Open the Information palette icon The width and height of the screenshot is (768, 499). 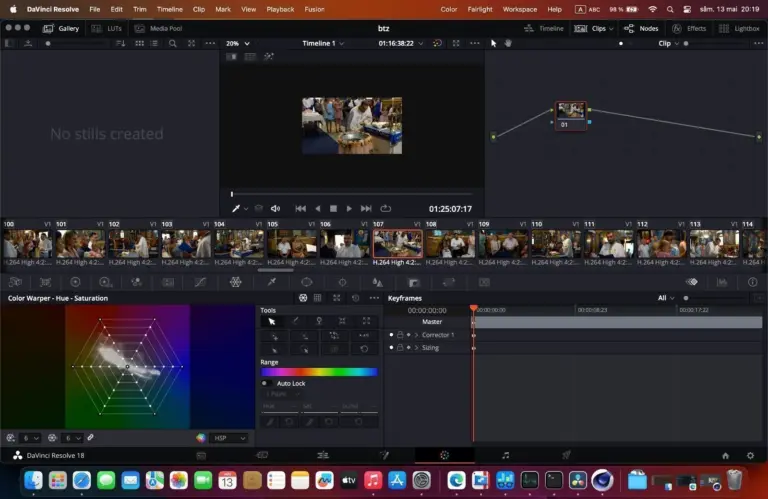(752, 282)
